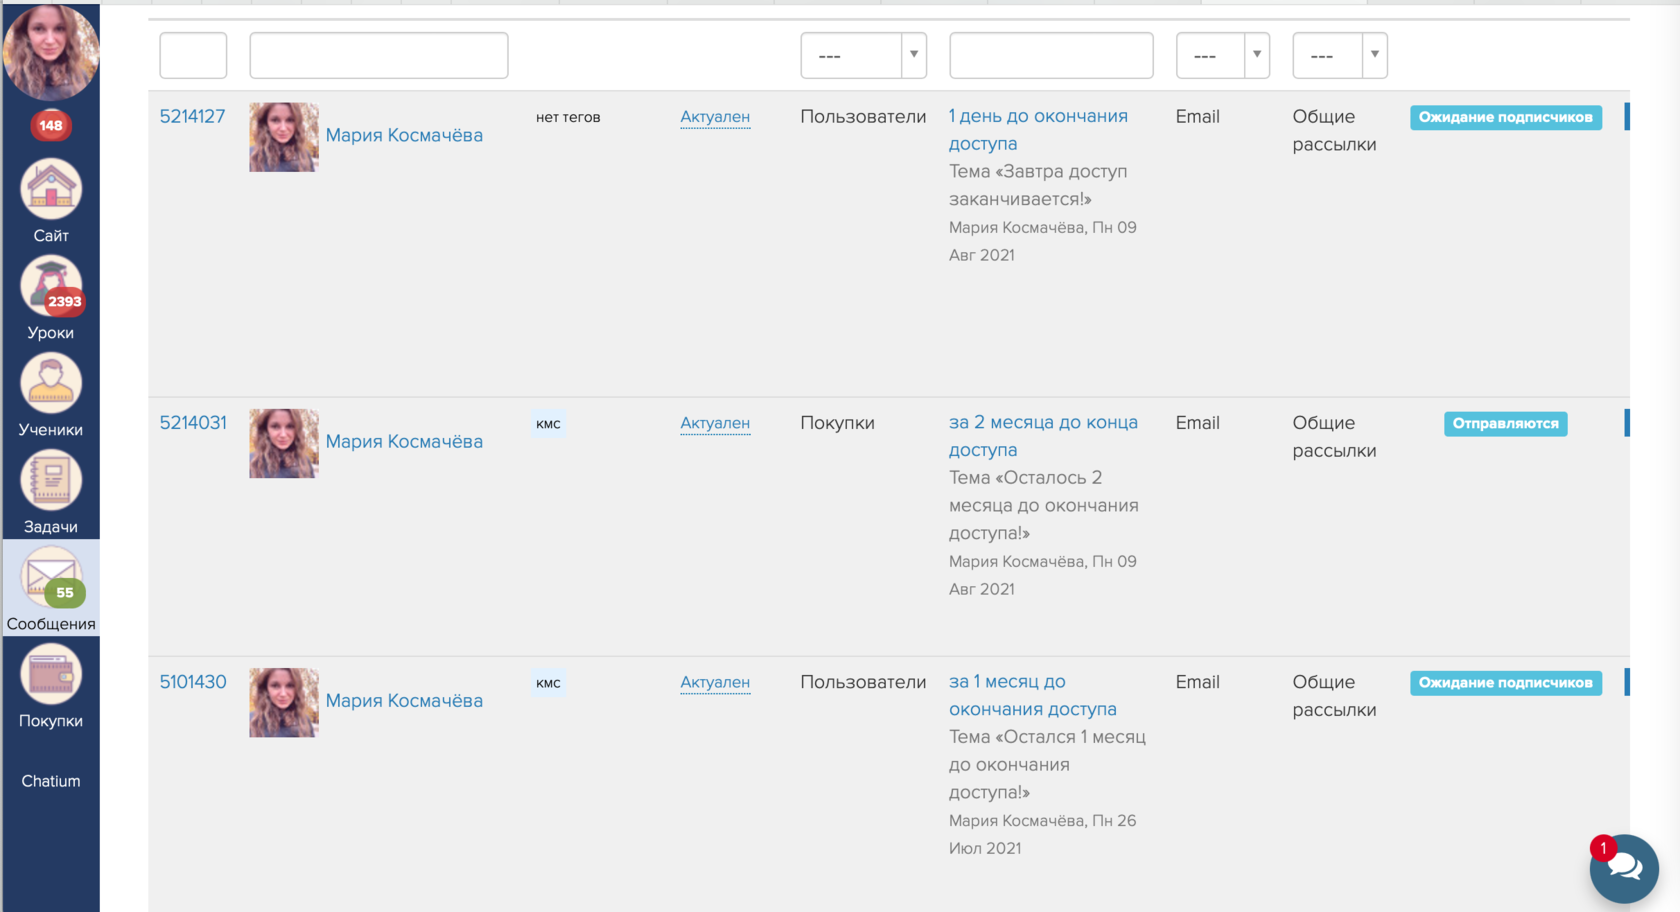Click the Отправляются status badge
This screenshot has height=912, width=1680.
[1505, 424]
